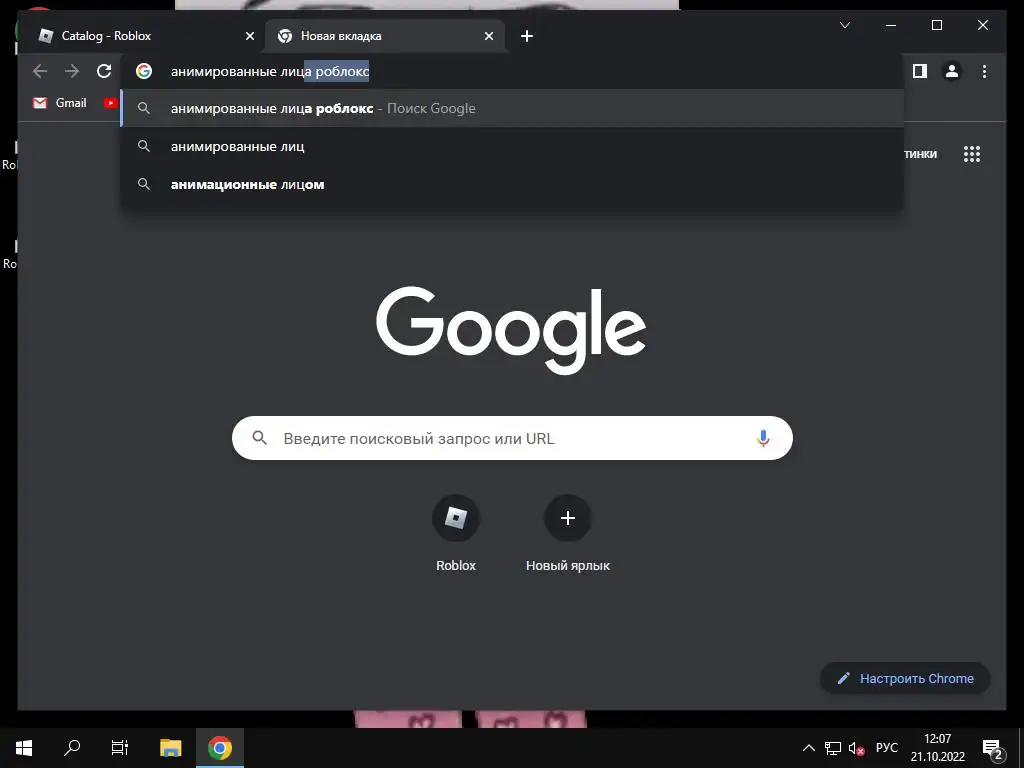Go forward with the forward arrow
Viewport: 1024px width, 768px height.
(72, 71)
